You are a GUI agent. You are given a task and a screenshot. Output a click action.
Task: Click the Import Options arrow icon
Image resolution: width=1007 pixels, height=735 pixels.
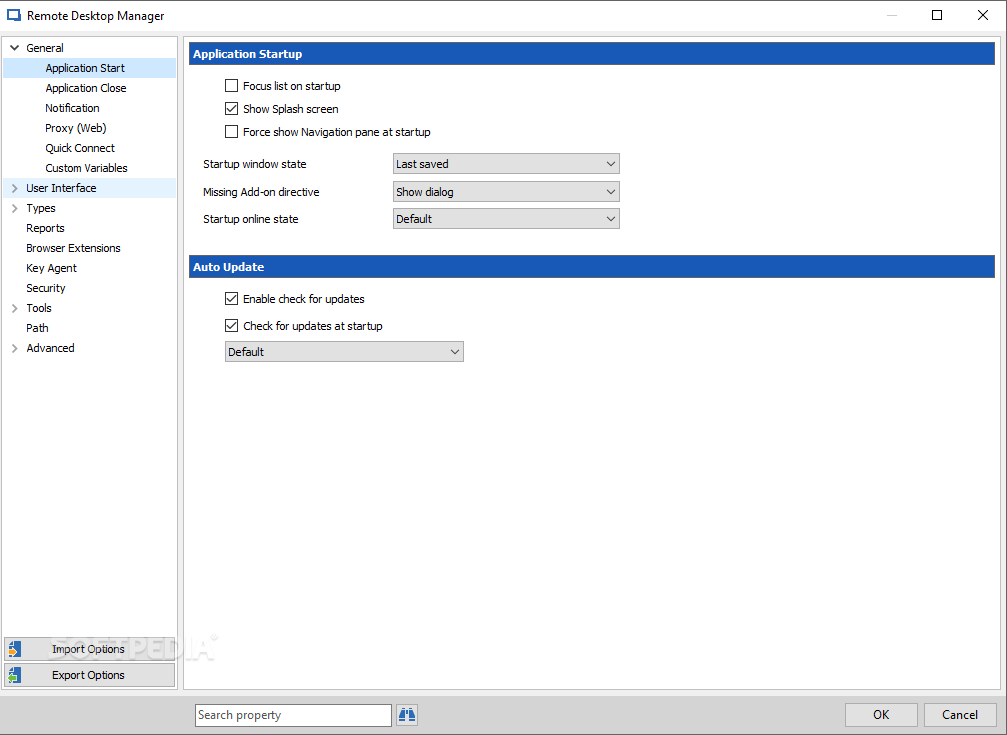pos(15,649)
